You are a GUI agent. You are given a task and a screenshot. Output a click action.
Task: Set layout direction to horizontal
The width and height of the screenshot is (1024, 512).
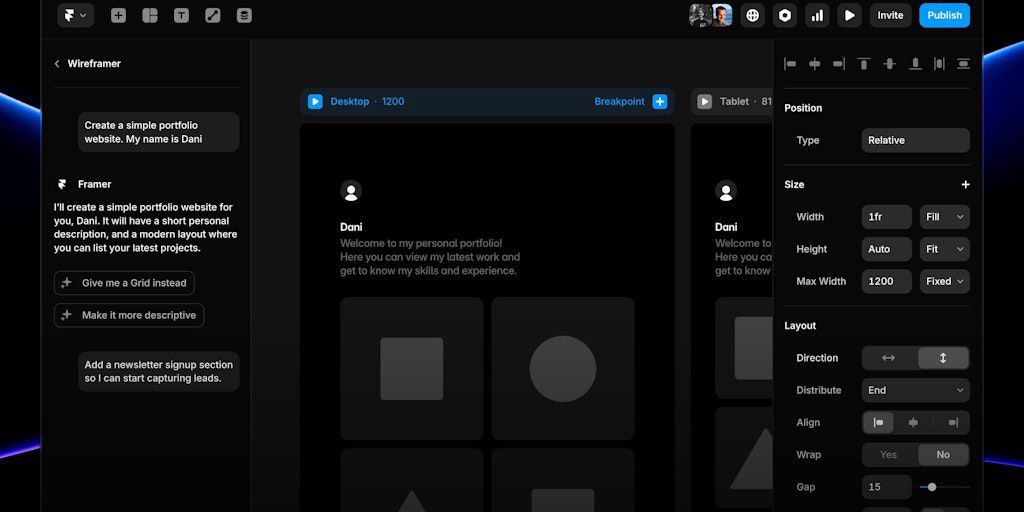tap(889, 358)
